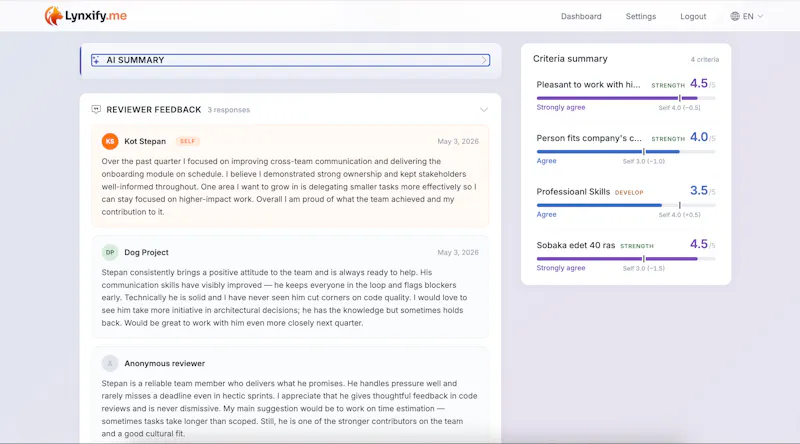The image size is (800, 444).
Task: Open the EN language dropdown
Action: [747, 16]
